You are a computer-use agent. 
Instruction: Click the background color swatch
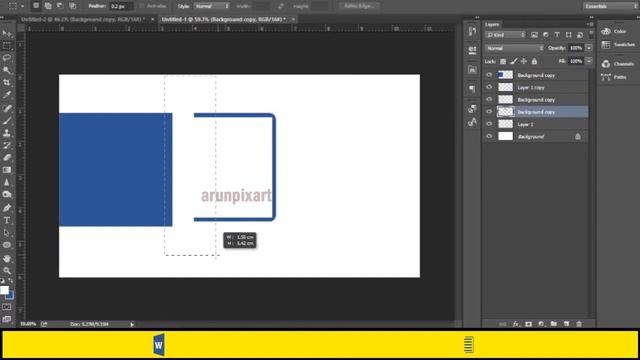pyautogui.click(x=11, y=295)
